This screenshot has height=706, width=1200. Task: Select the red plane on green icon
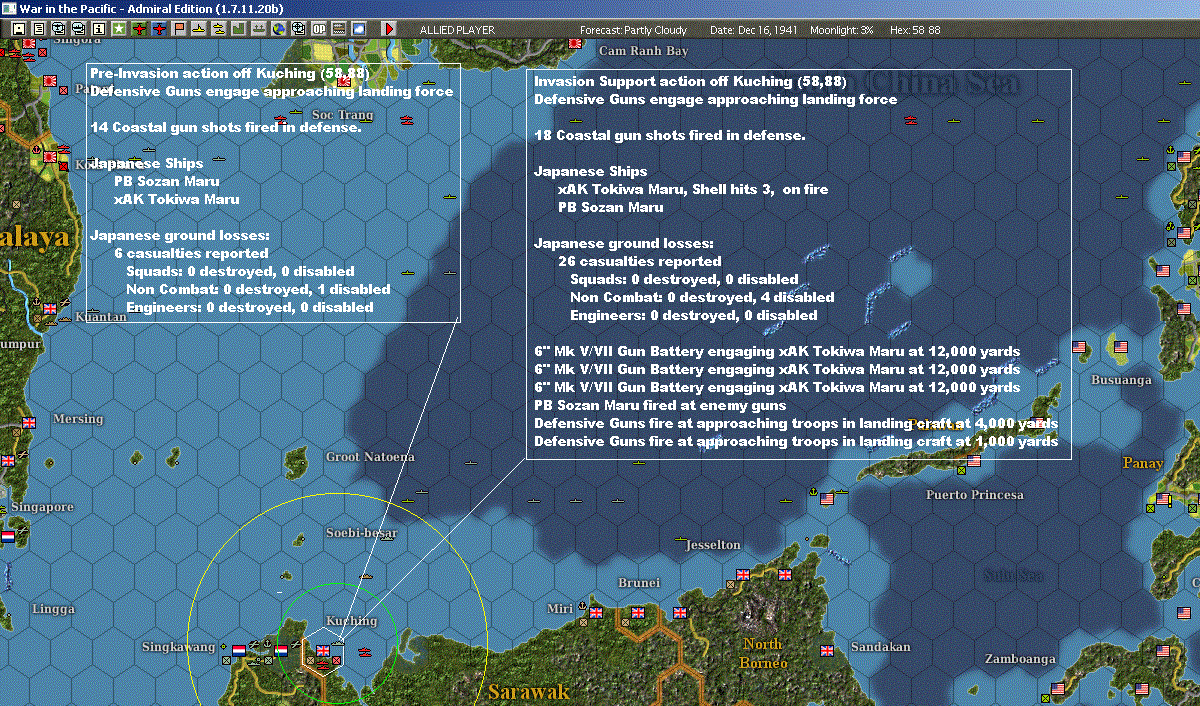[x=139, y=30]
